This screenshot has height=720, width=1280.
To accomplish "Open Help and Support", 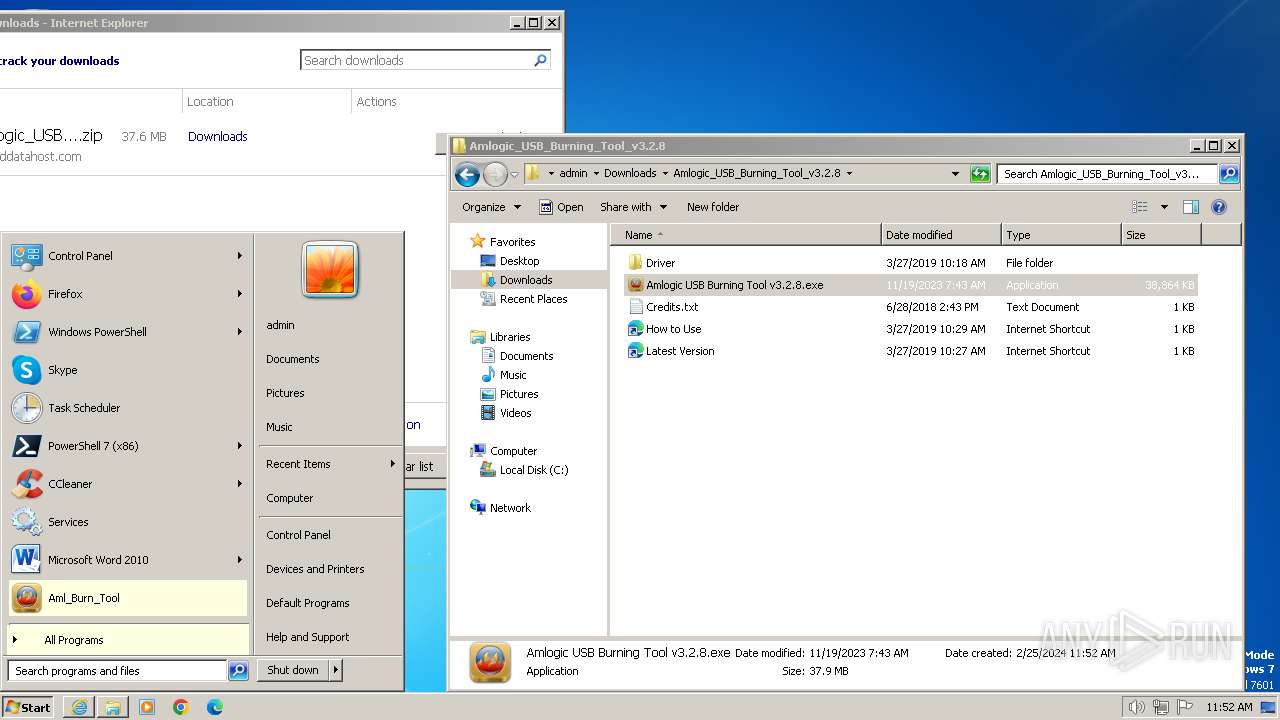I will point(308,637).
